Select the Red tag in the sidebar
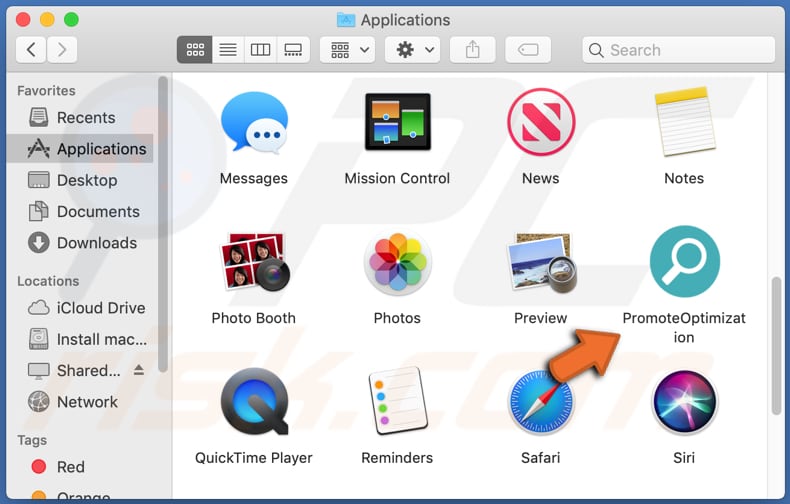 [81, 467]
